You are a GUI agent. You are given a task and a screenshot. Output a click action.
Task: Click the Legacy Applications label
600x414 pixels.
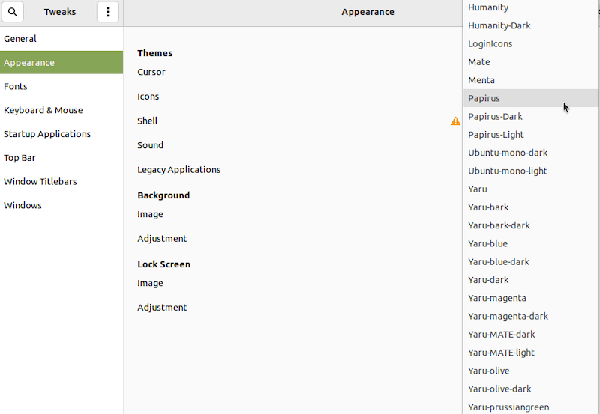tap(179, 170)
